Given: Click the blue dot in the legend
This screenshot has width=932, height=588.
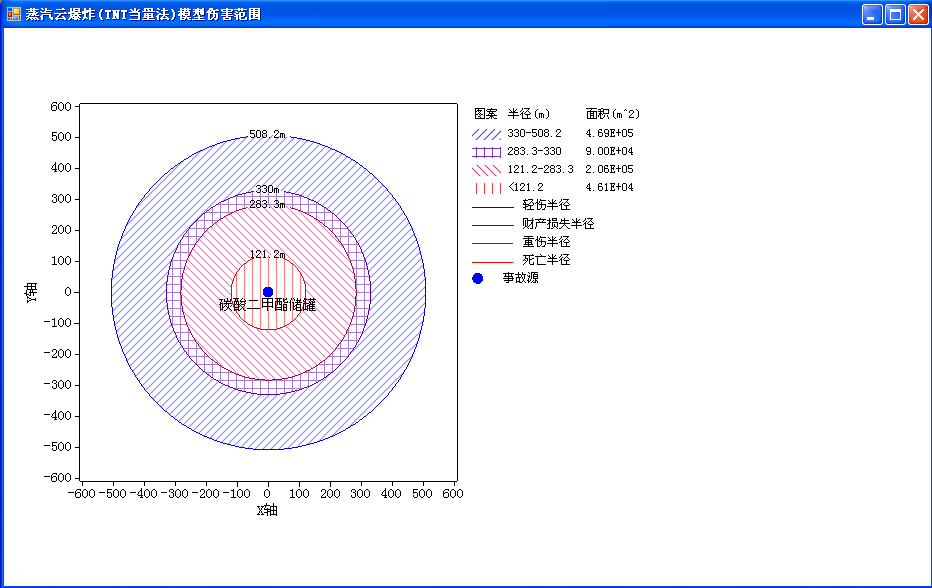Looking at the screenshot, I should pos(477,278).
